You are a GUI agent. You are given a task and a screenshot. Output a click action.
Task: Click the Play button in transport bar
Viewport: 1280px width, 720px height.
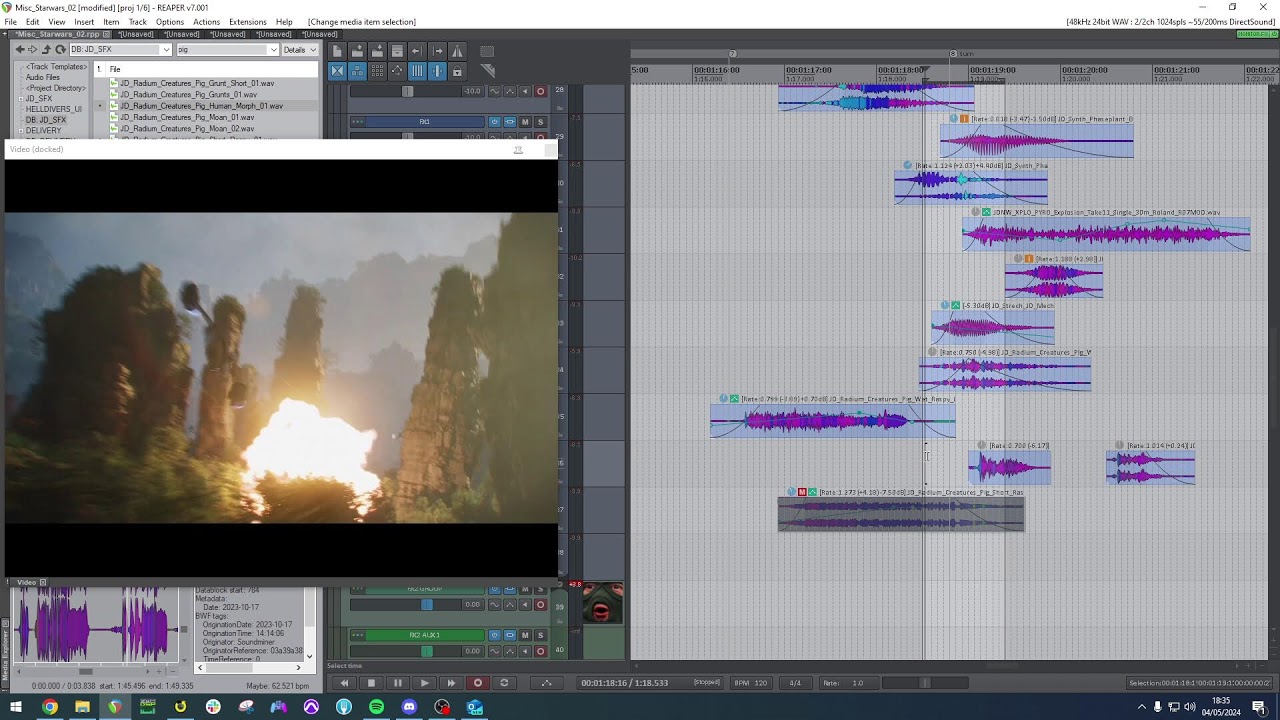[424, 683]
